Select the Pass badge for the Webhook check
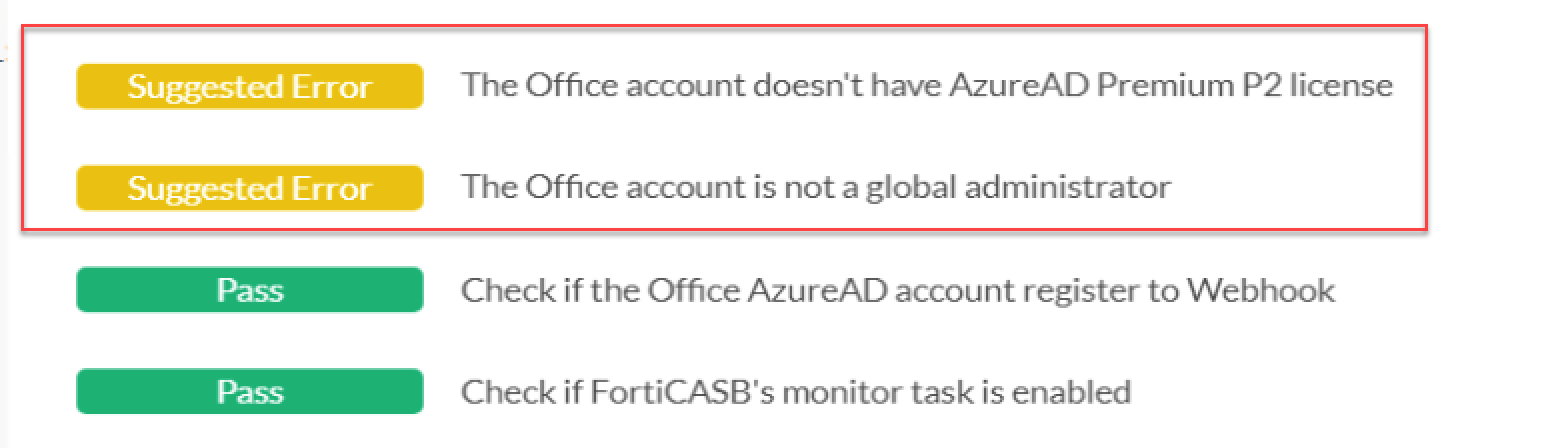The width and height of the screenshot is (1548, 448). [249, 291]
